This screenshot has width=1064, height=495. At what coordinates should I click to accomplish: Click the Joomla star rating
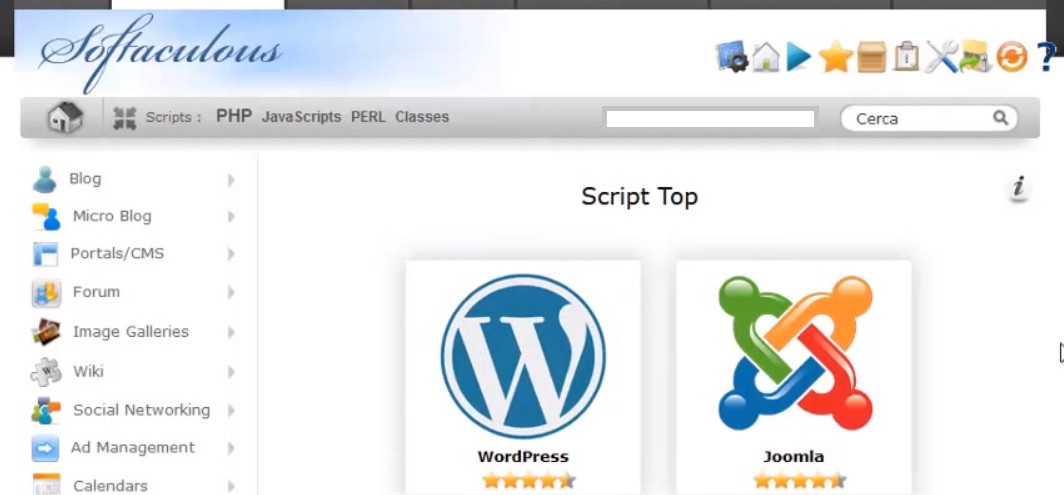pos(800,481)
